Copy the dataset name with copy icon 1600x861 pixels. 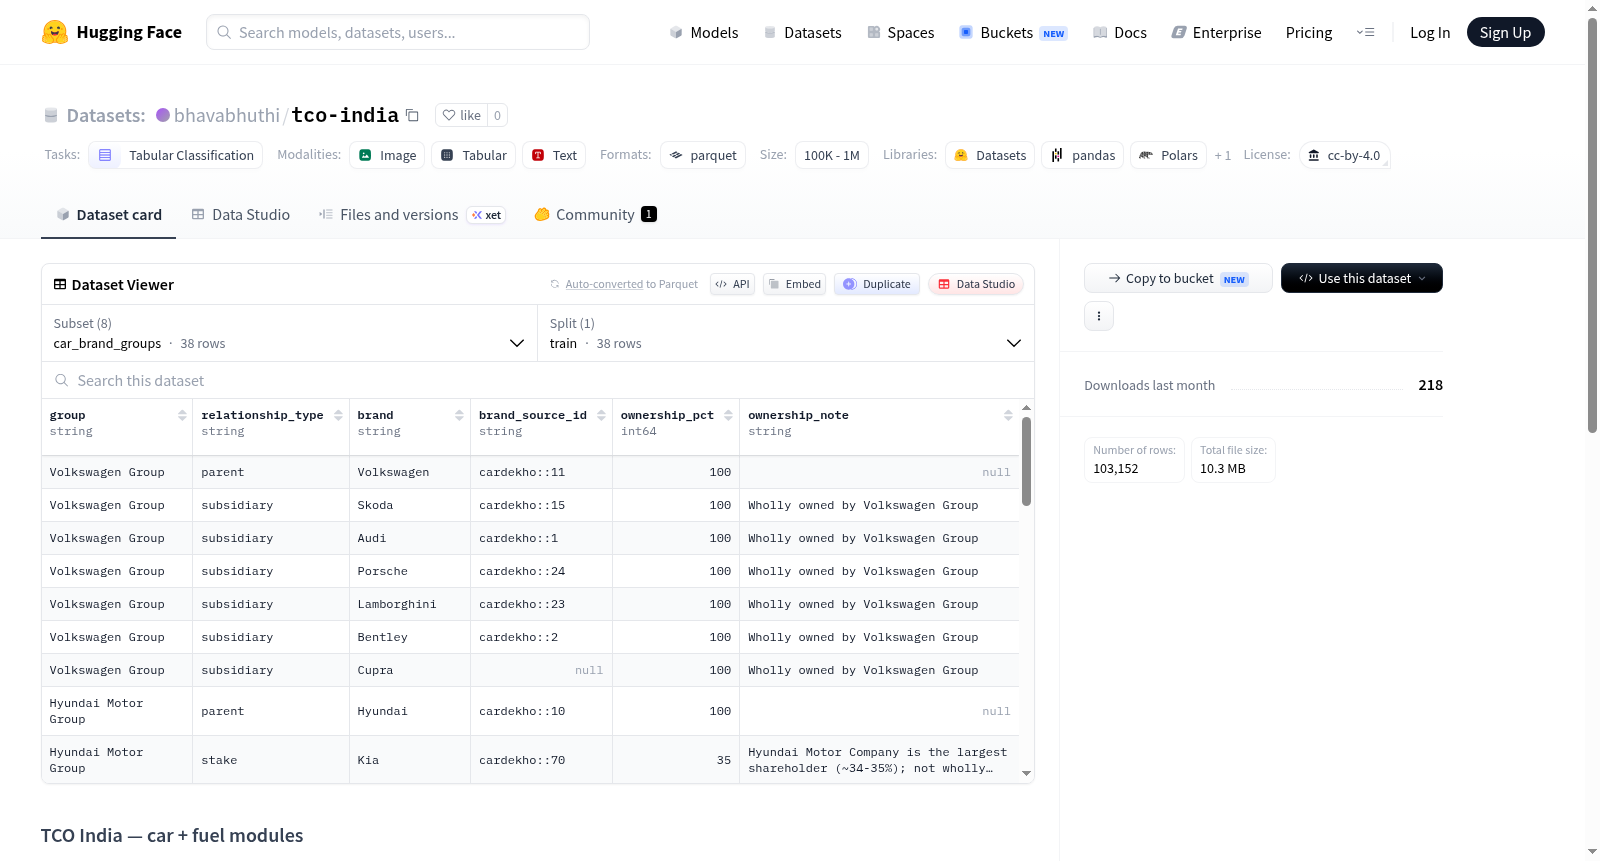(x=412, y=115)
